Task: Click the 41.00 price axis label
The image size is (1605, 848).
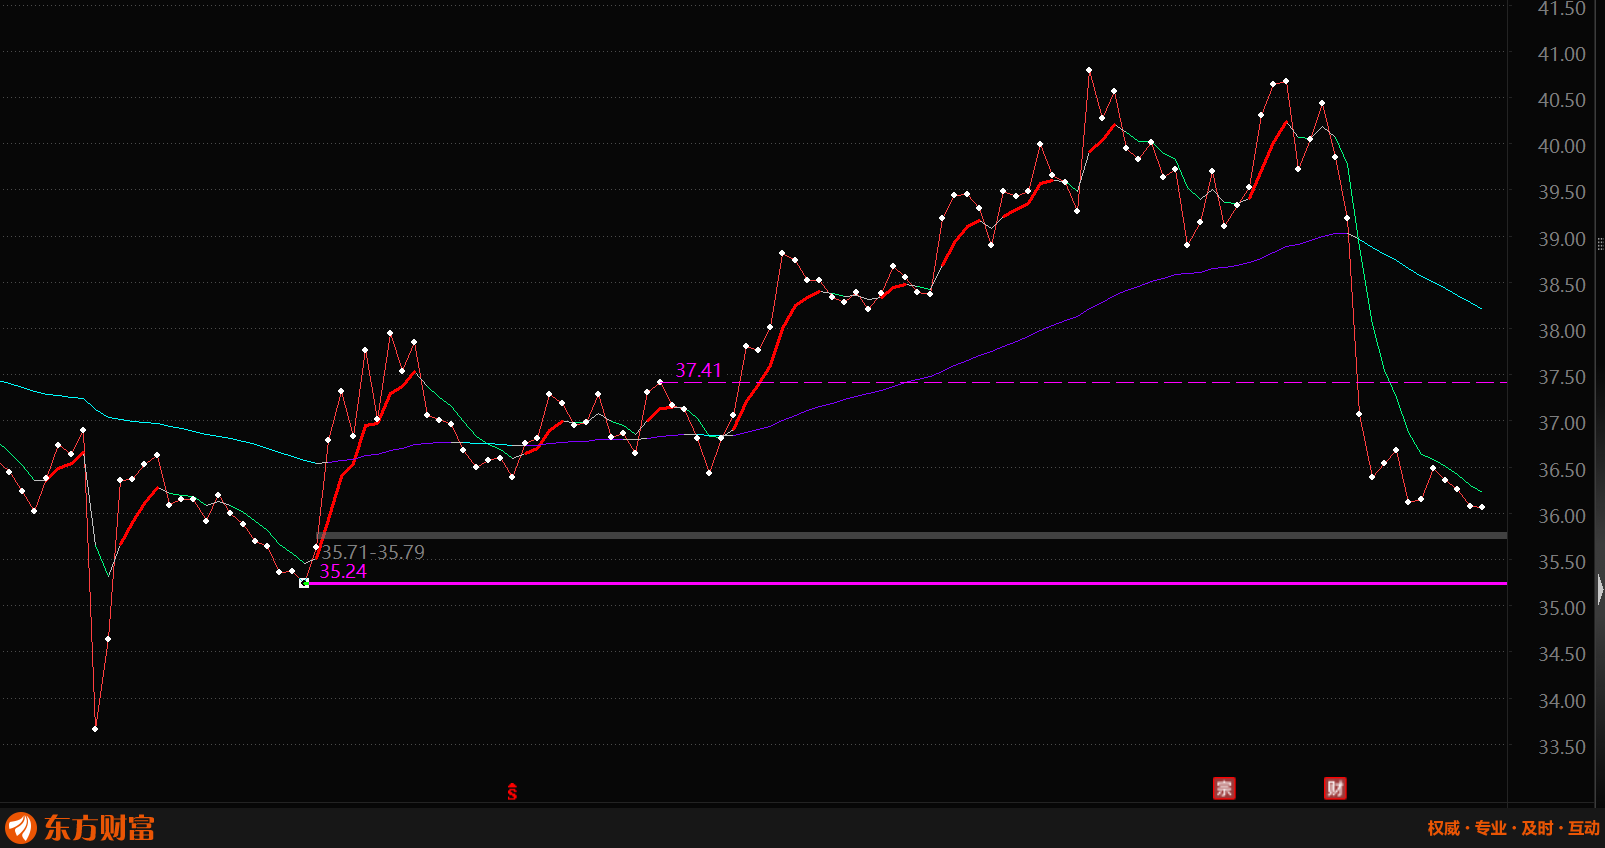Action: pyautogui.click(x=1561, y=54)
